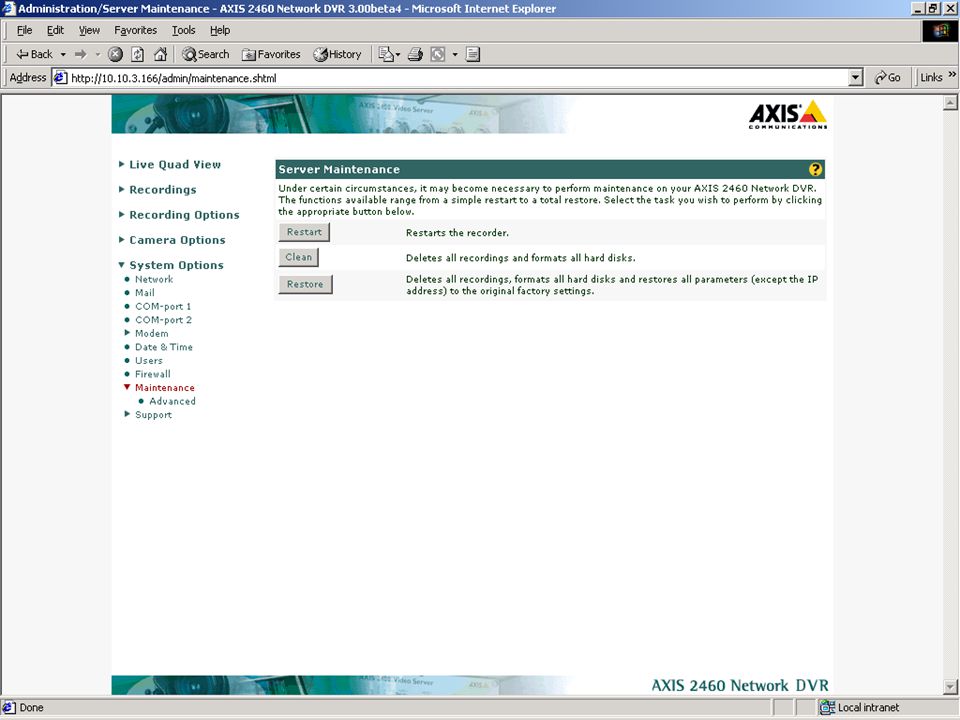
Task: Open the Users settings link
Action: 149,360
